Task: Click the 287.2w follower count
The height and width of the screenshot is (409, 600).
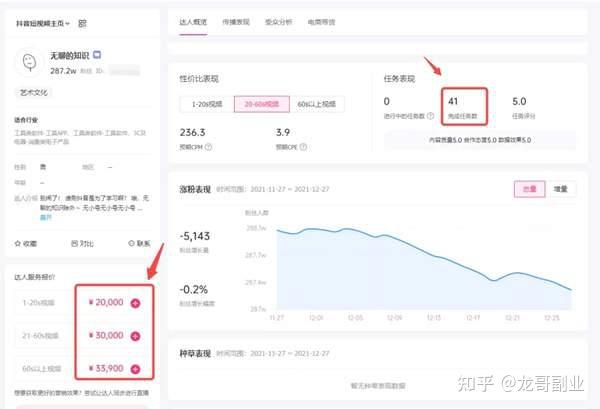Action: pyautogui.click(x=63, y=71)
